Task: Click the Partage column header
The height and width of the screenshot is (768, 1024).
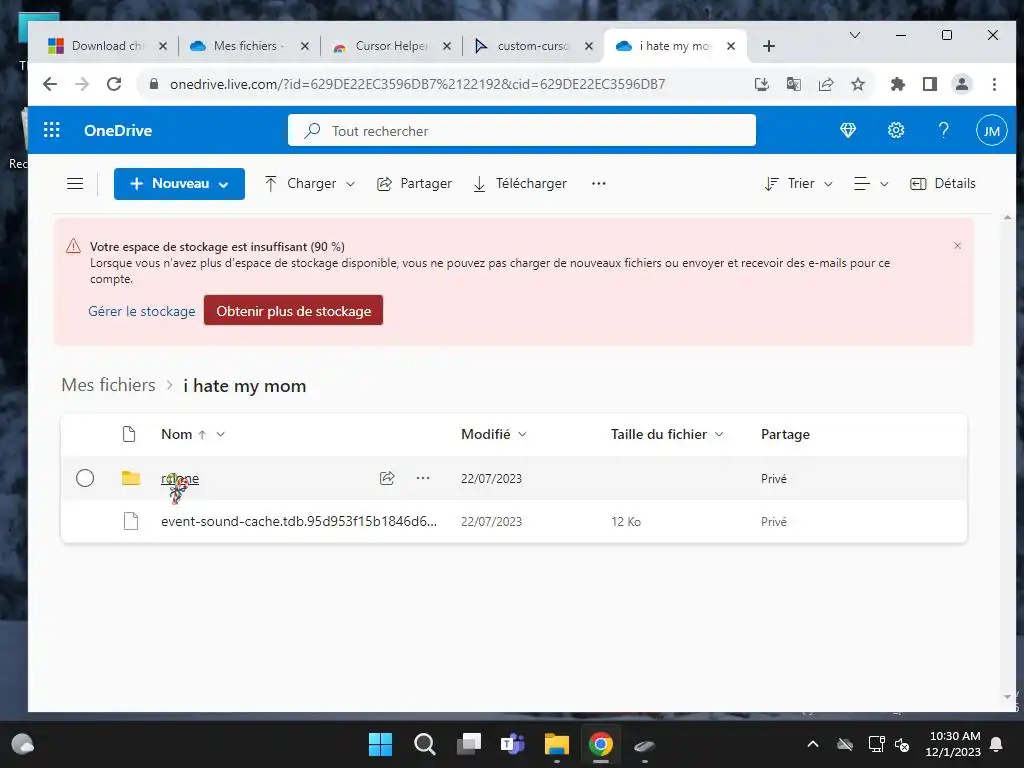Action: pyautogui.click(x=785, y=434)
